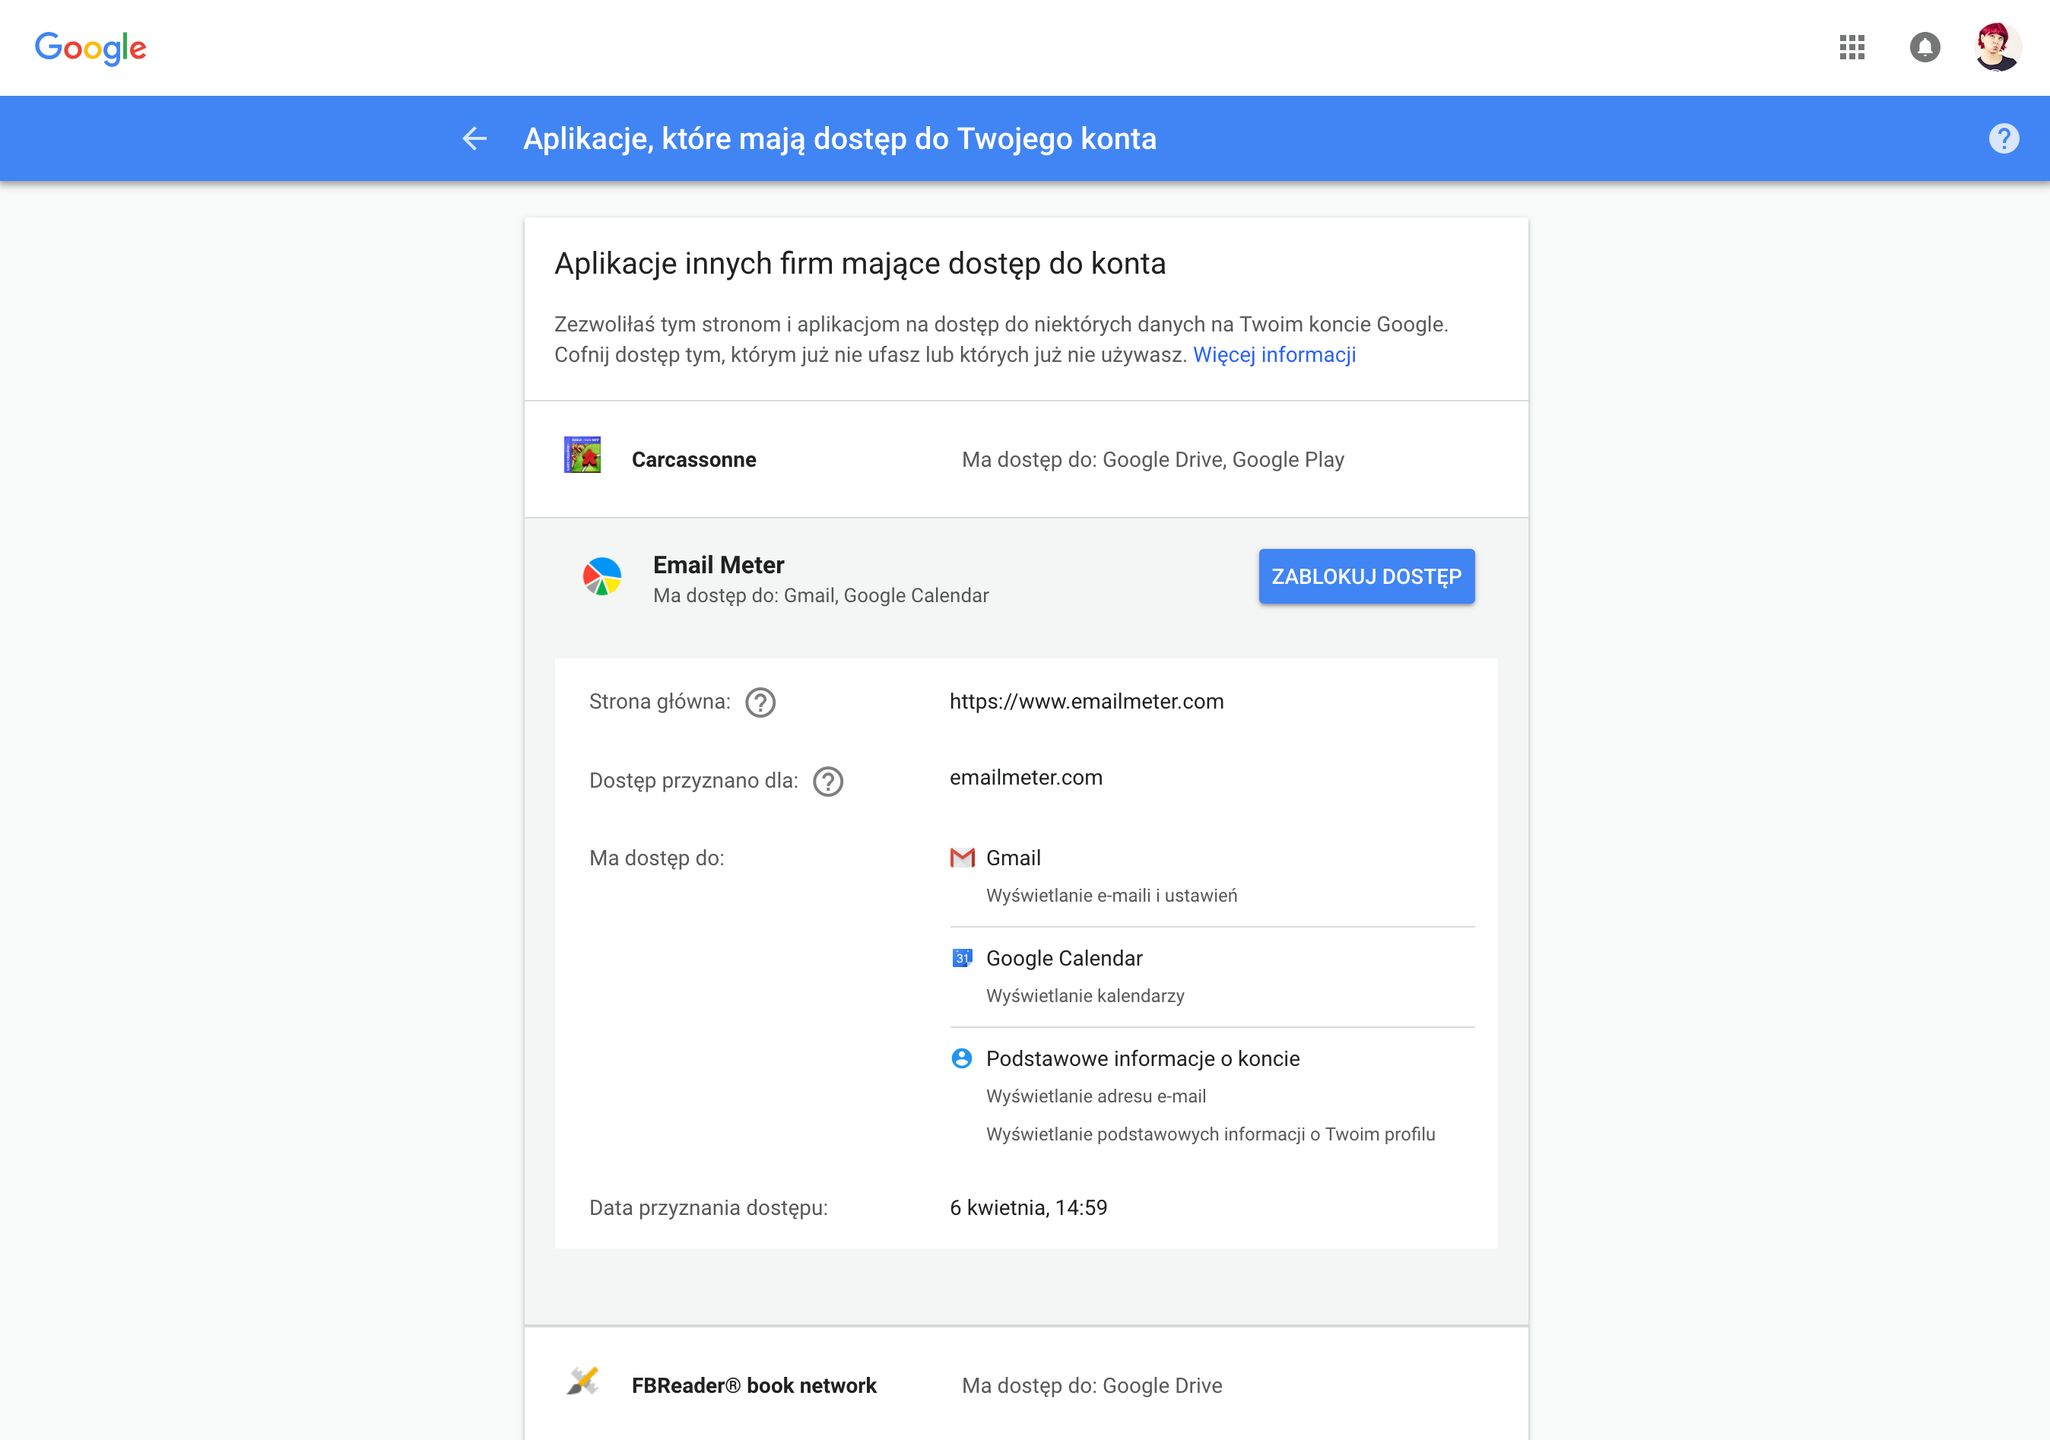This screenshot has height=1440, width=2050.
Task: Click help icon next to Strona główna
Action: click(760, 703)
